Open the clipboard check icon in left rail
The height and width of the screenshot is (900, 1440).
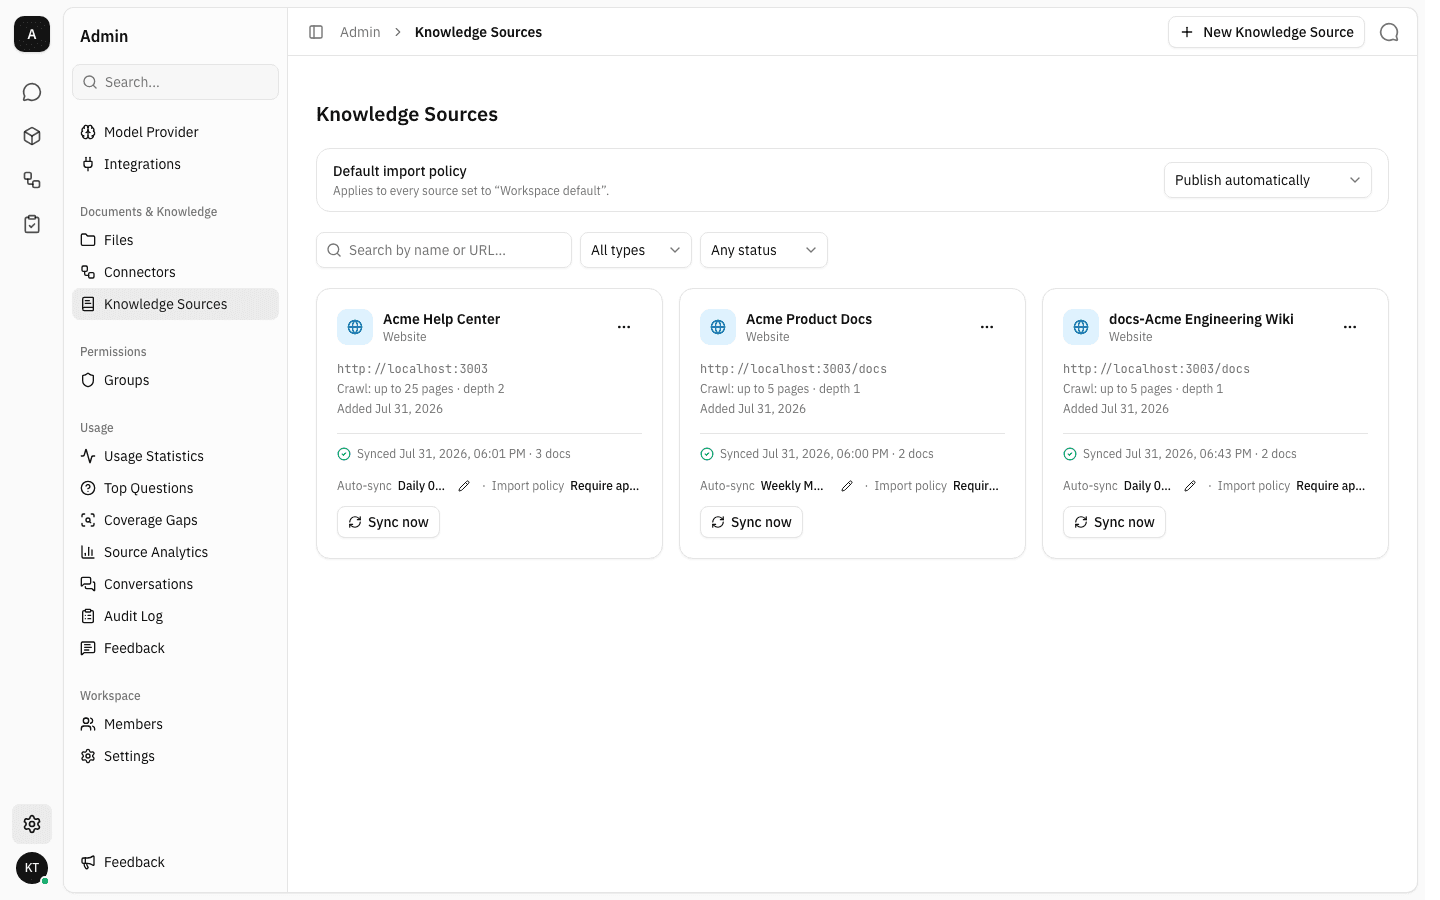coord(32,224)
